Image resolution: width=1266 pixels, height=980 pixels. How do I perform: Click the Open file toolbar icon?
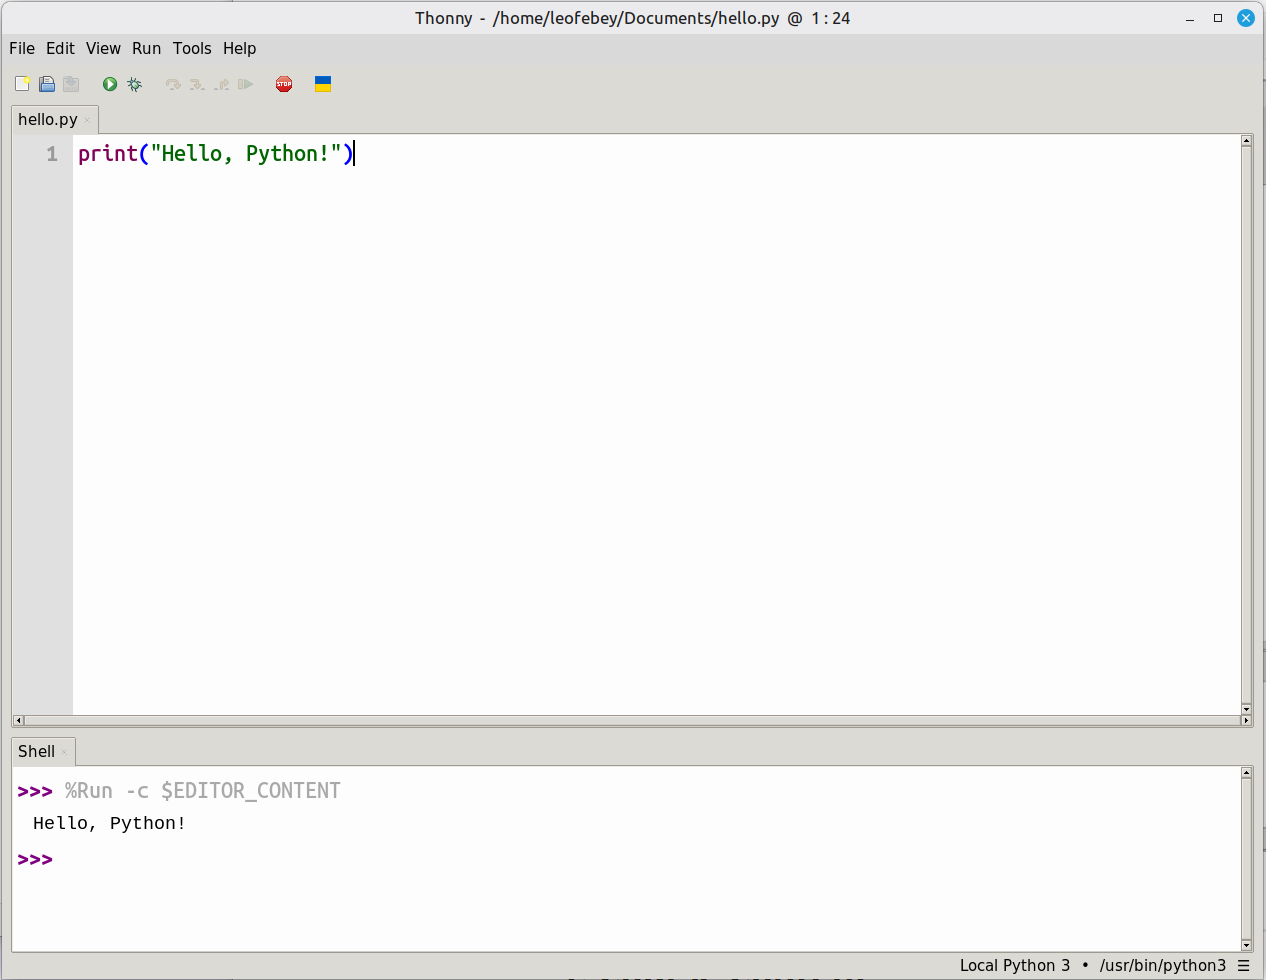[x=47, y=84]
